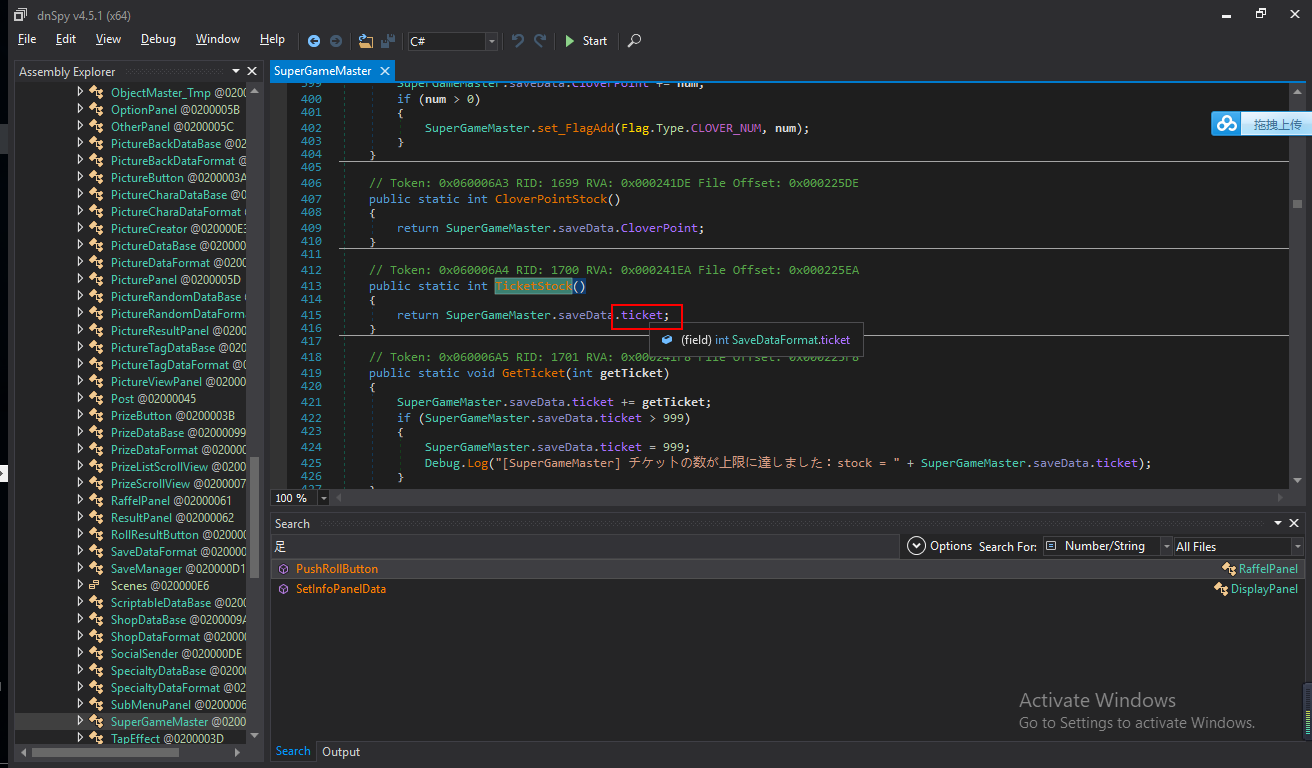Image resolution: width=1312 pixels, height=768 pixels.
Task: Click the Search query input field
Action: (x=585, y=546)
